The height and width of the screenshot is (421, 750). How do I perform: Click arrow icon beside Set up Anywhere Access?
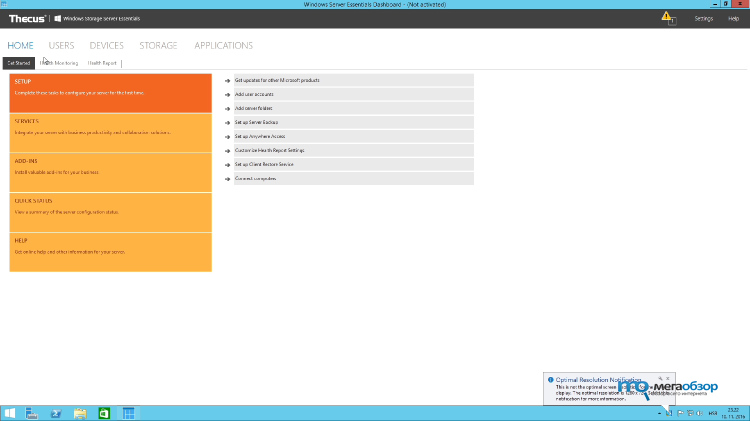(228, 137)
